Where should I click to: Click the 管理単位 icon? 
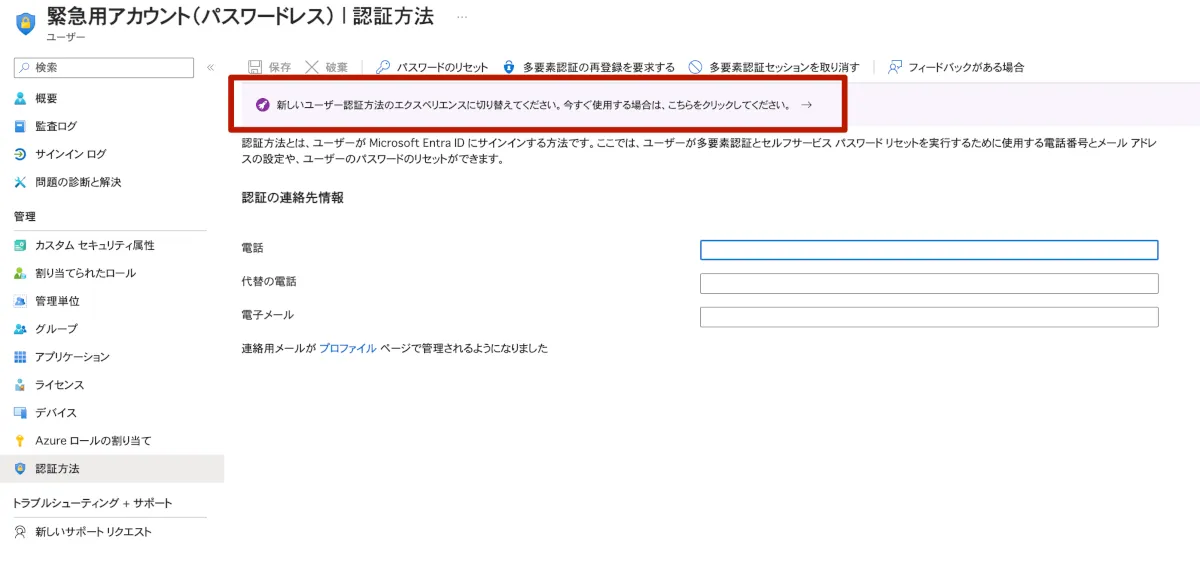[x=20, y=301]
